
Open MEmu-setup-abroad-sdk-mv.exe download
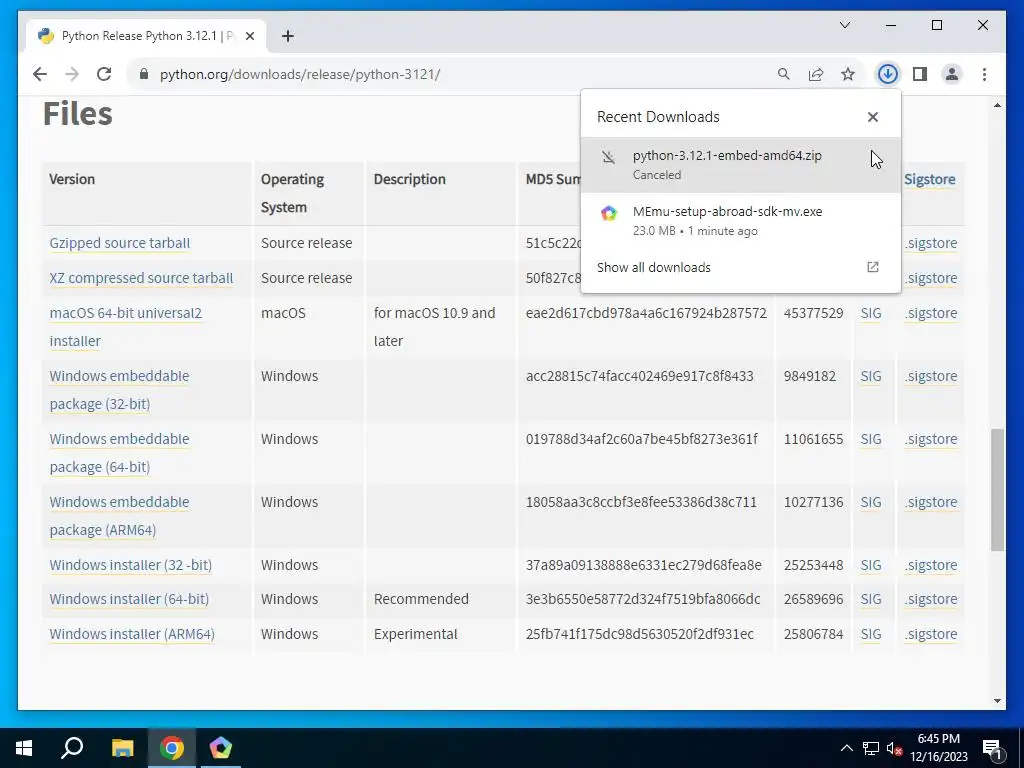(x=741, y=221)
